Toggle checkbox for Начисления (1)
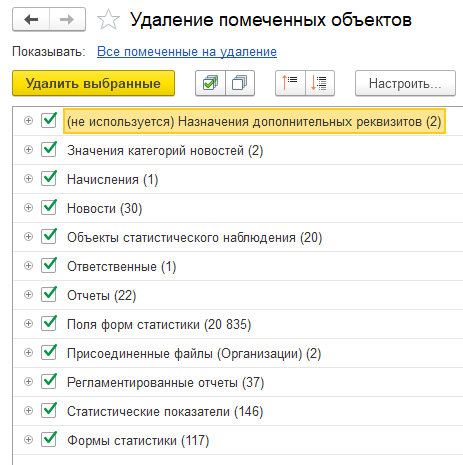 click(x=49, y=178)
